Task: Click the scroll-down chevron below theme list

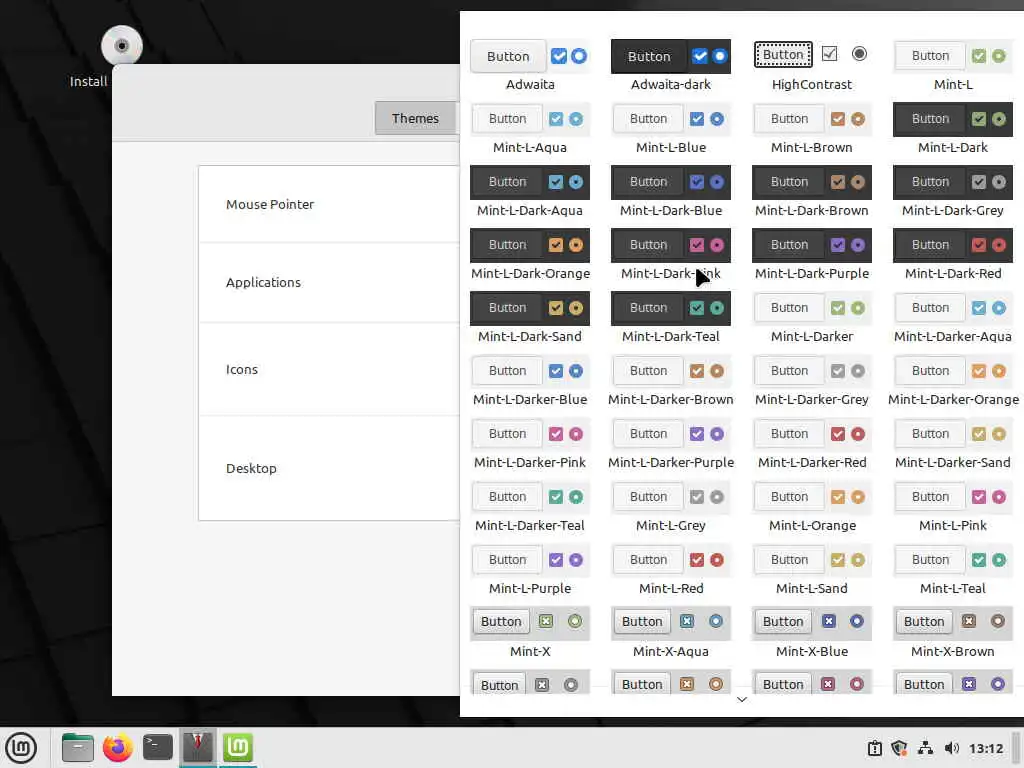Action: [742, 699]
